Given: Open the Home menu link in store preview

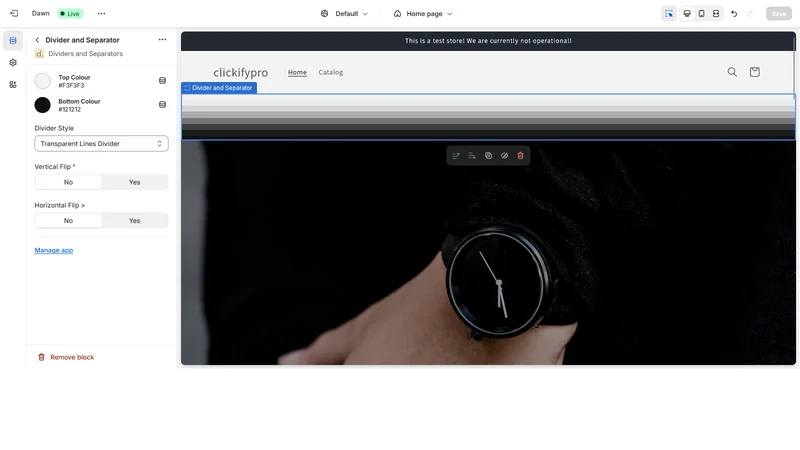Looking at the screenshot, I should (297, 72).
